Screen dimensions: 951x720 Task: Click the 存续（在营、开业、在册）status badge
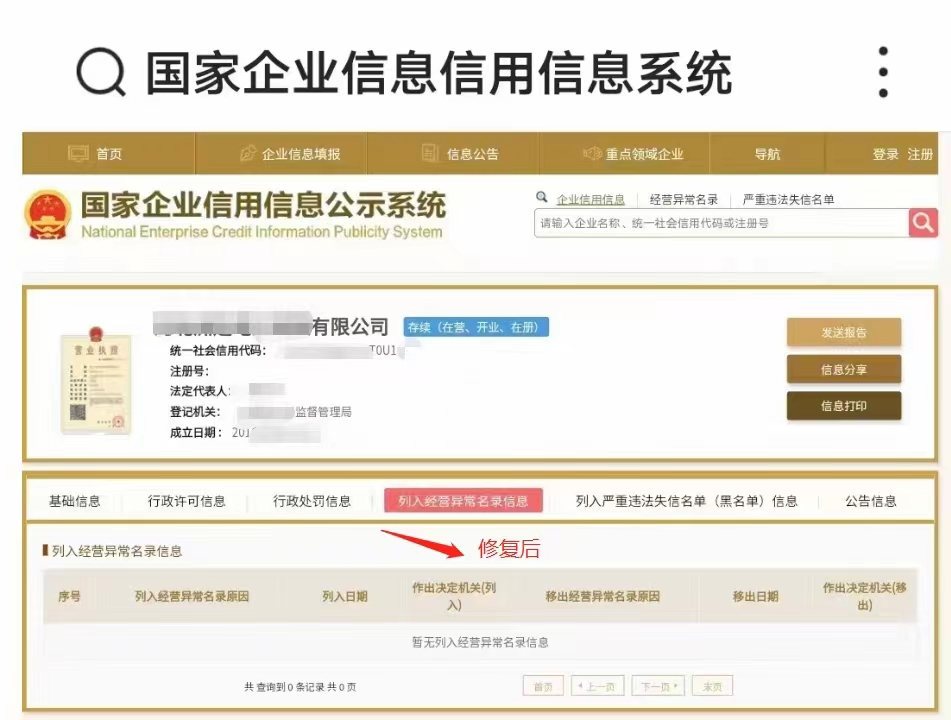coord(476,328)
